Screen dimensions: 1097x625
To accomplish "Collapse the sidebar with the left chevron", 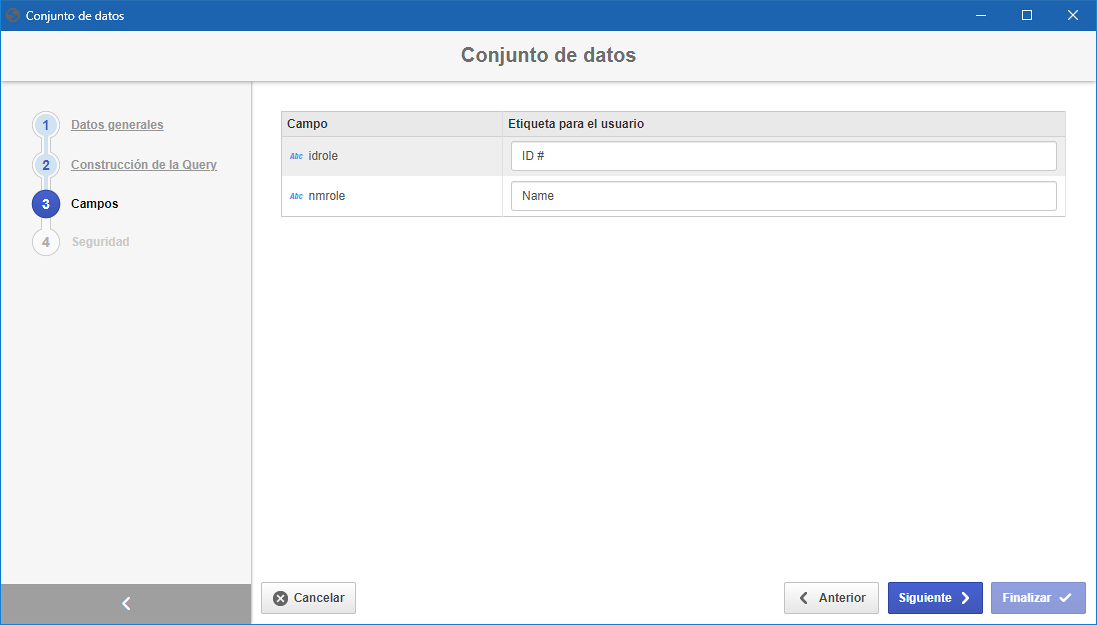I will [x=126, y=603].
